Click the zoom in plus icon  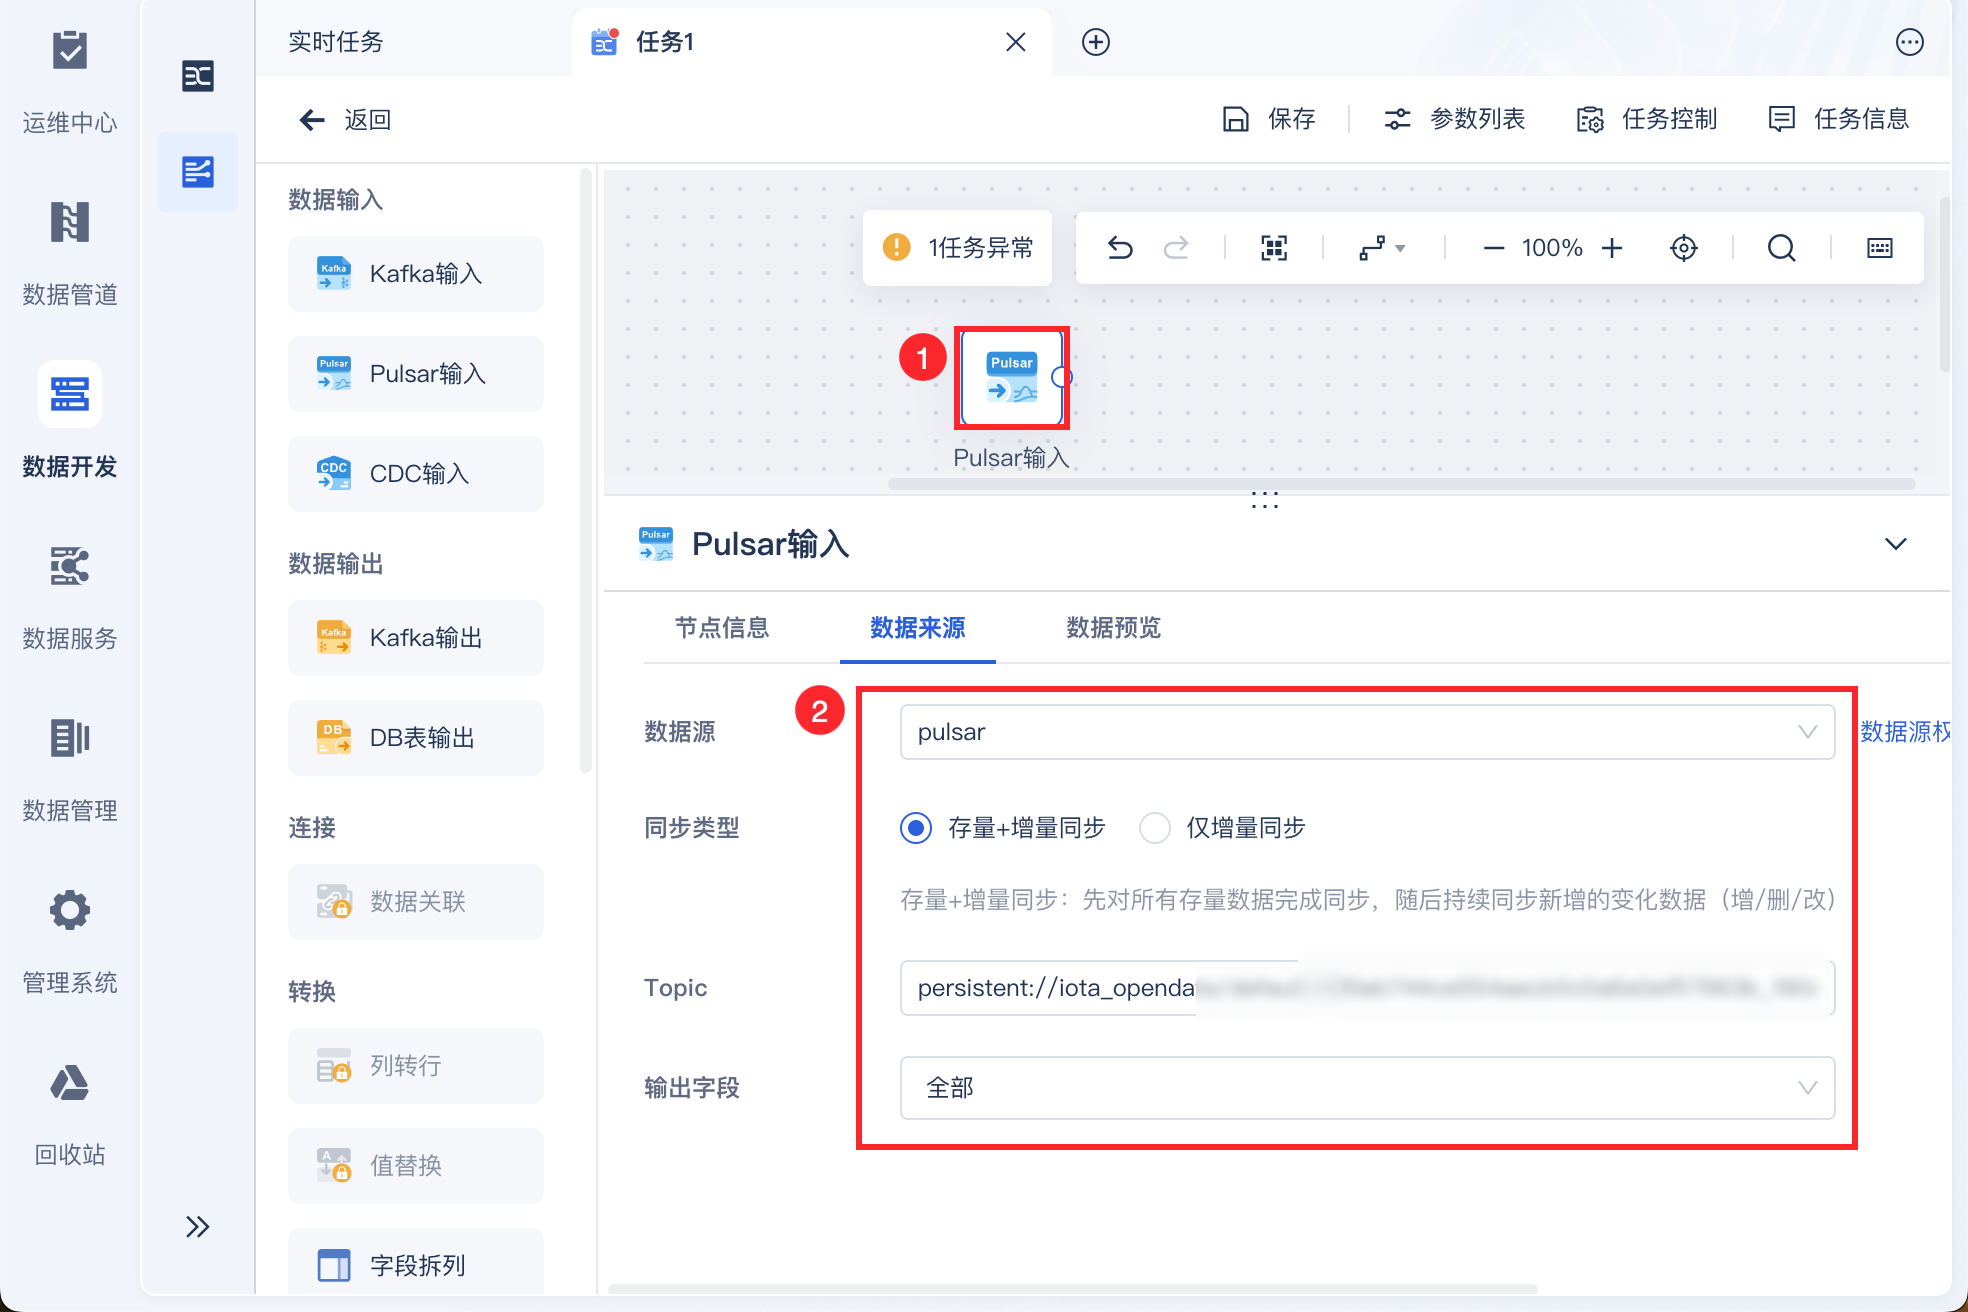1612,248
